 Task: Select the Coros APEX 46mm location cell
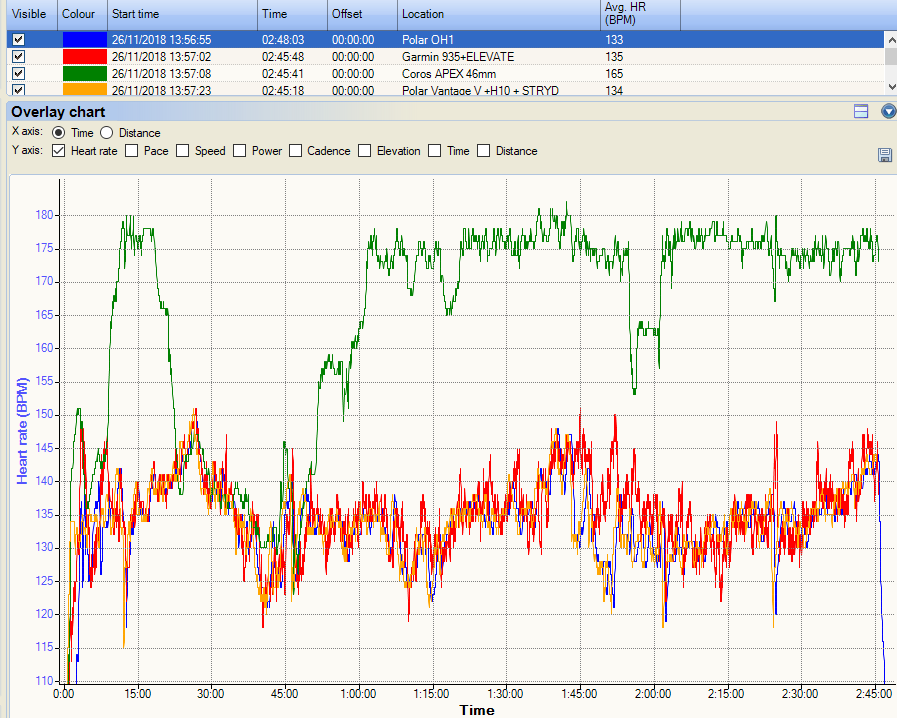pyautogui.click(x=448, y=74)
